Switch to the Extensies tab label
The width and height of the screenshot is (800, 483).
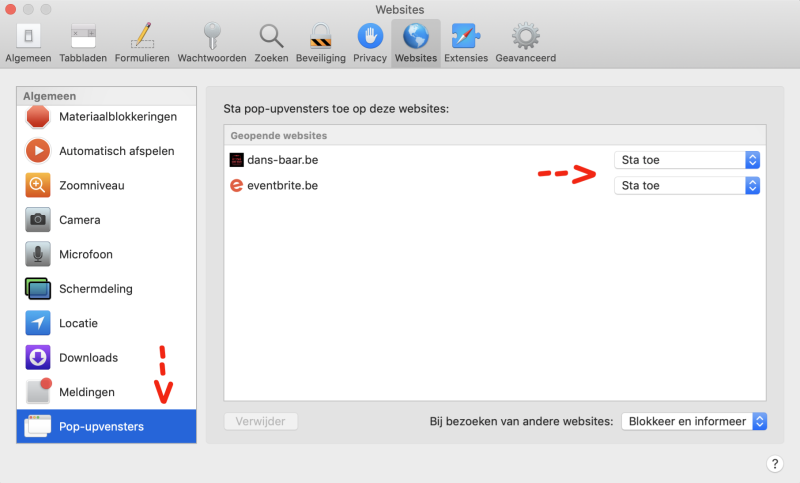[x=466, y=58]
